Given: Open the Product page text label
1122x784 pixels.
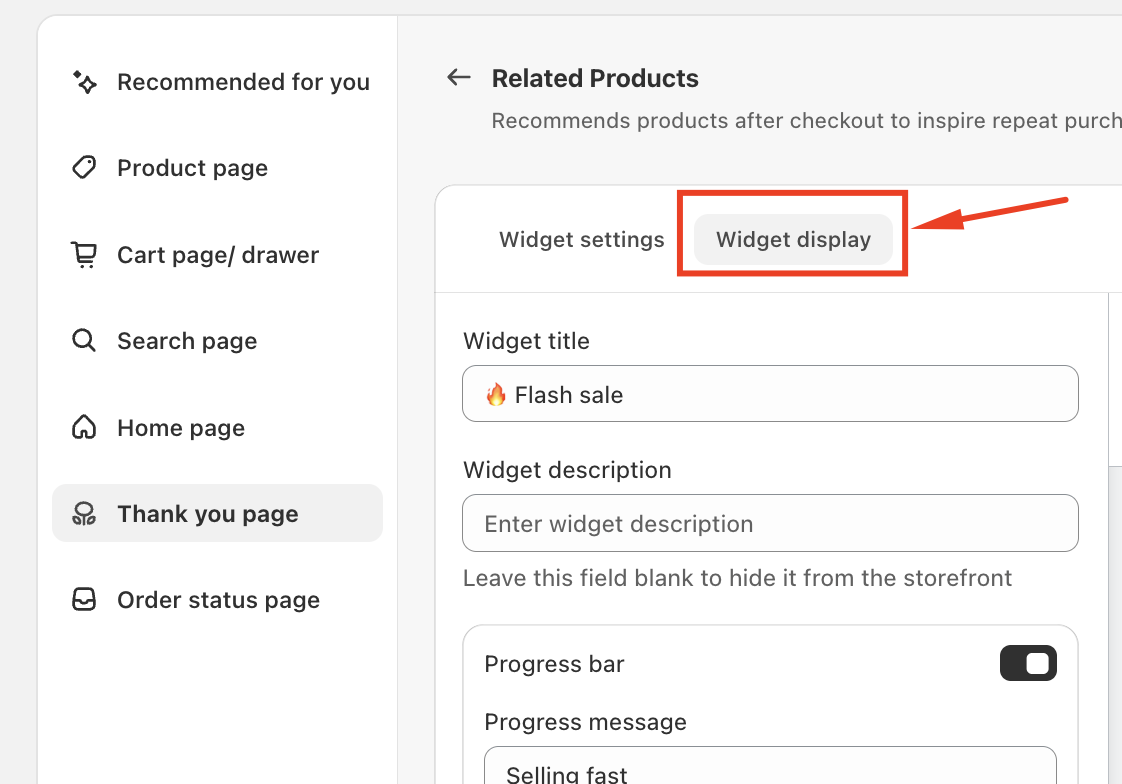Looking at the screenshot, I should [x=192, y=168].
